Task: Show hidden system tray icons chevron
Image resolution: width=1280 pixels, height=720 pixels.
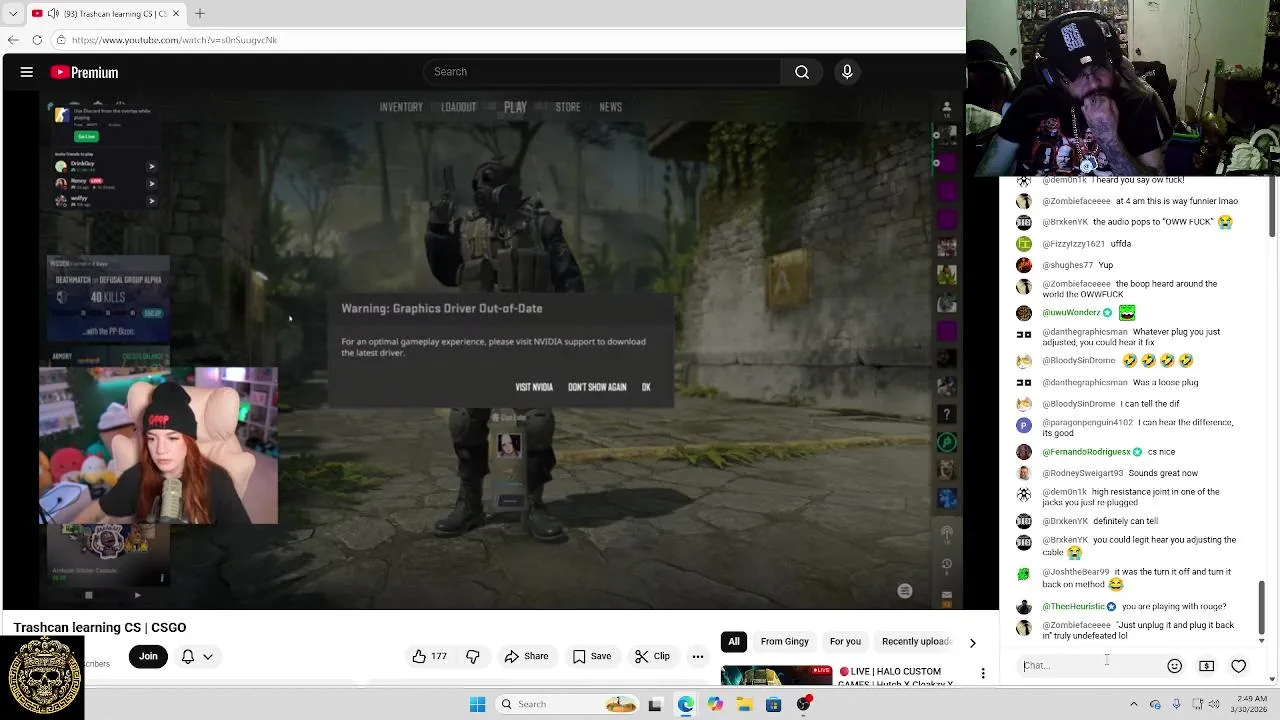Action: pyautogui.click(x=1133, y=704)
